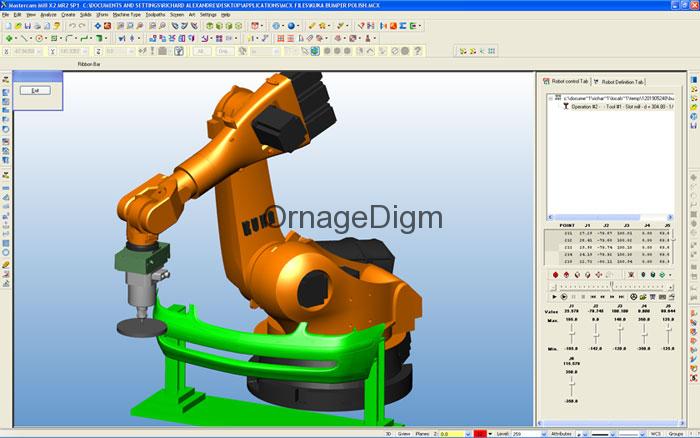Click the WCS status bar button
The image size is (700, 438).
[x=655, y=434]
